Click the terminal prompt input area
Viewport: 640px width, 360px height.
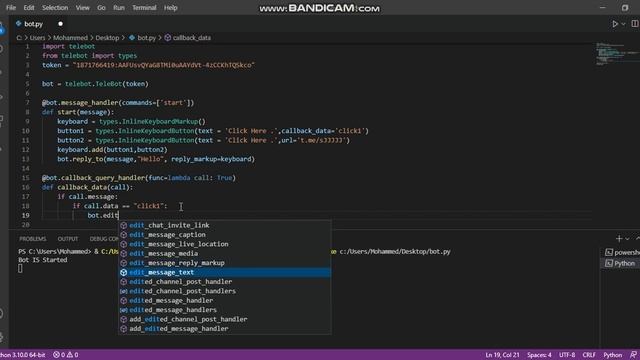[20, 269]
